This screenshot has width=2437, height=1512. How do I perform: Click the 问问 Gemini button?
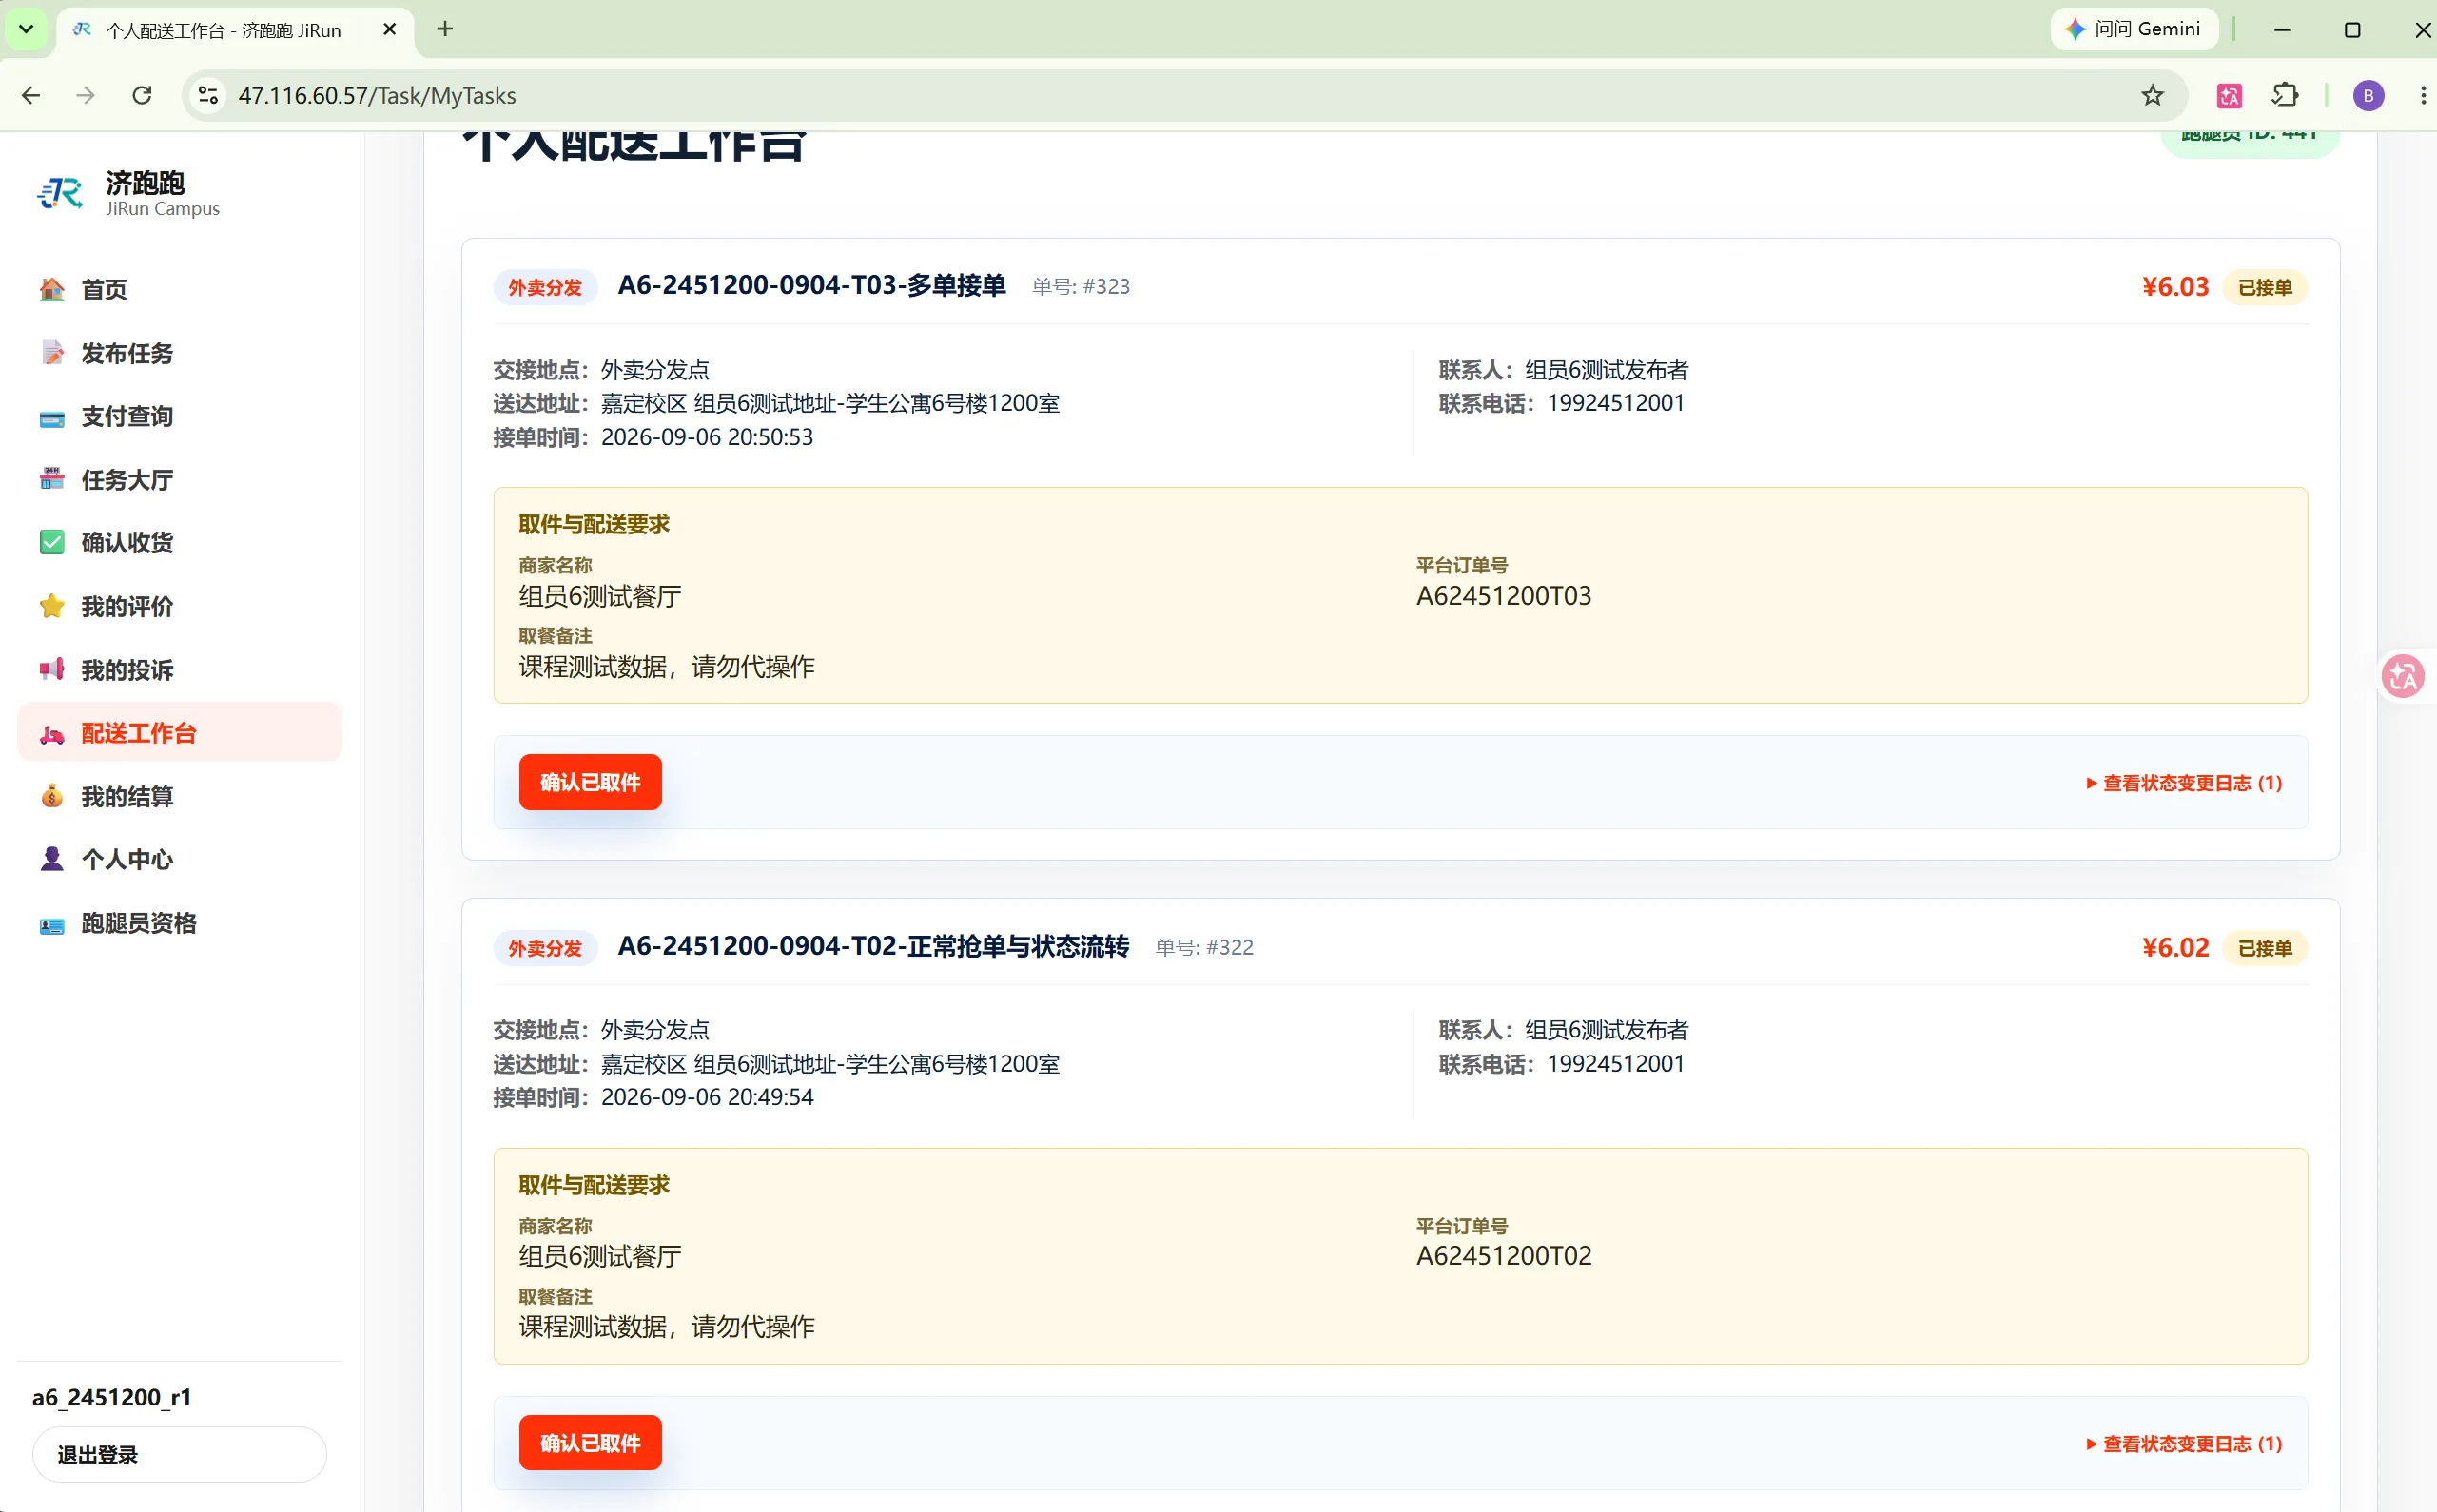tap(2134, 29)
